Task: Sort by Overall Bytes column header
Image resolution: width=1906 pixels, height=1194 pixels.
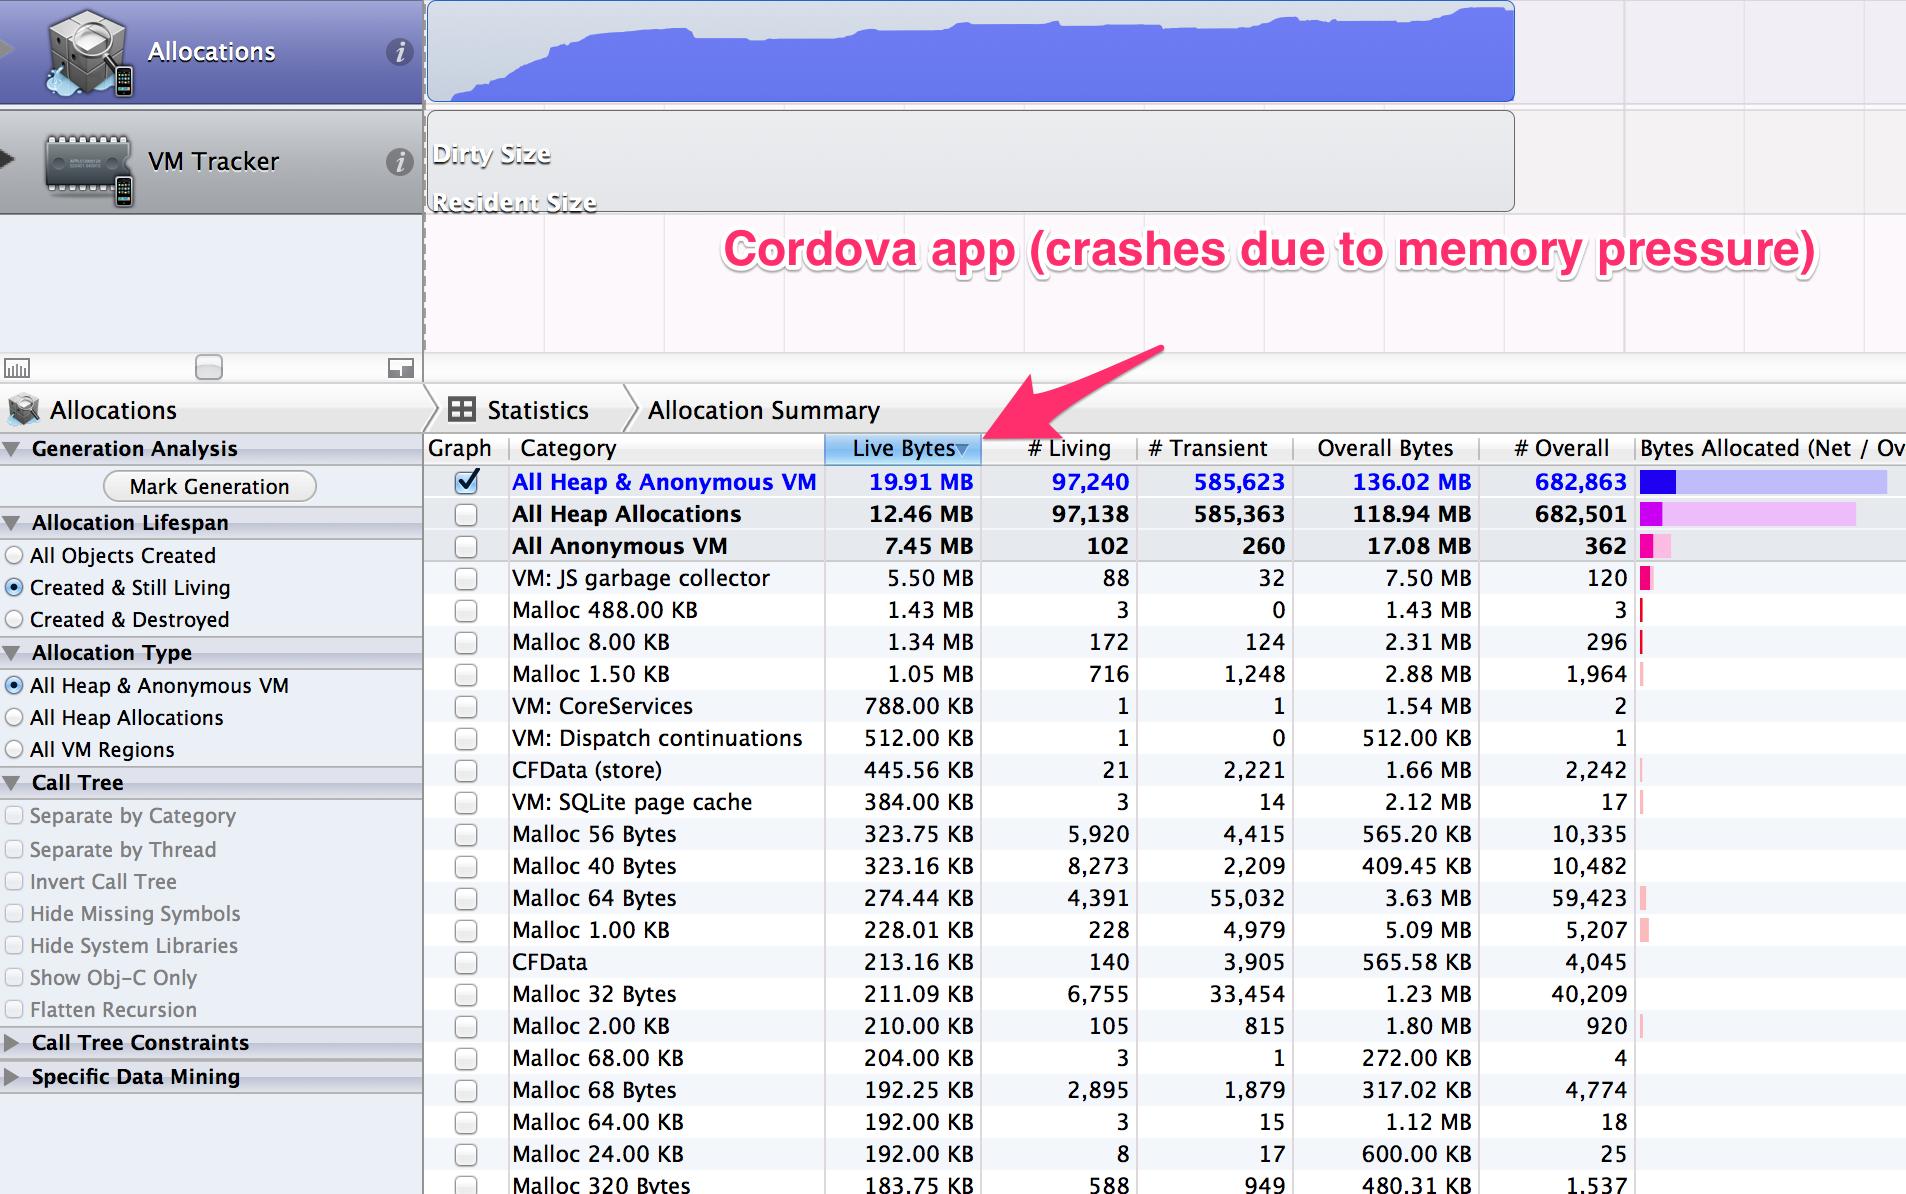Action: coord(1387,449)
